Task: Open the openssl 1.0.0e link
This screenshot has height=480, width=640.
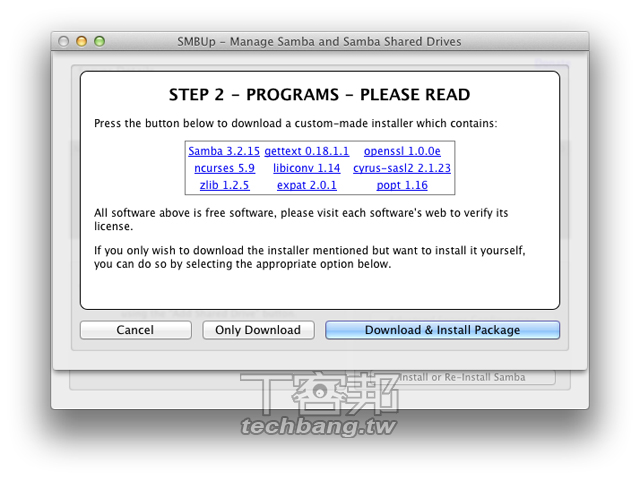Action: (402, 151)
